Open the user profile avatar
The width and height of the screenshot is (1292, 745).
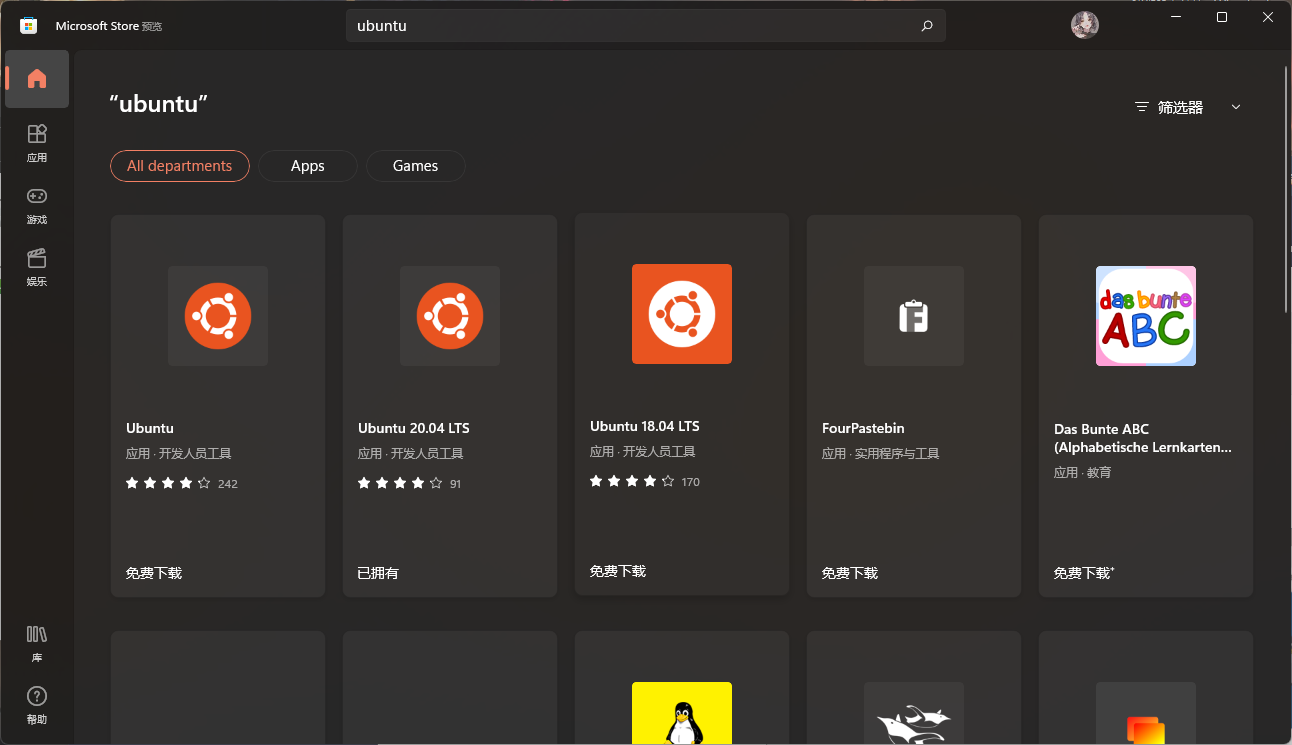(1085, 25)
